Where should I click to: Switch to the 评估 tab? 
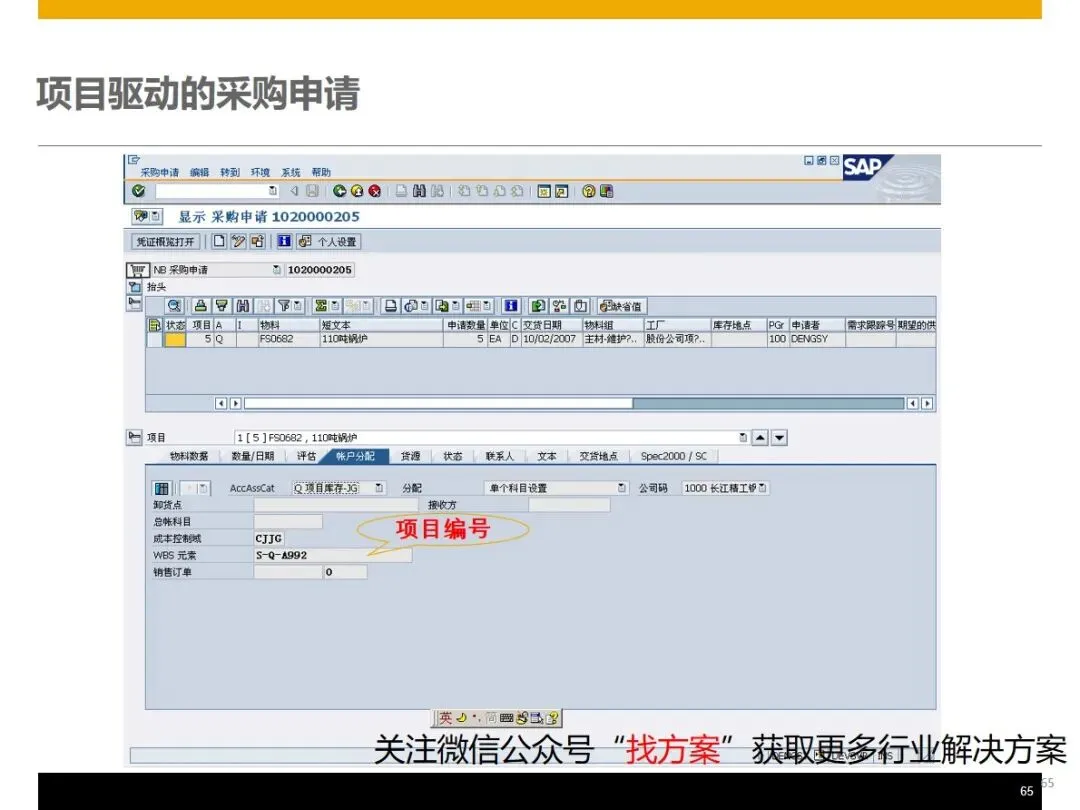[x=306, y=456]
